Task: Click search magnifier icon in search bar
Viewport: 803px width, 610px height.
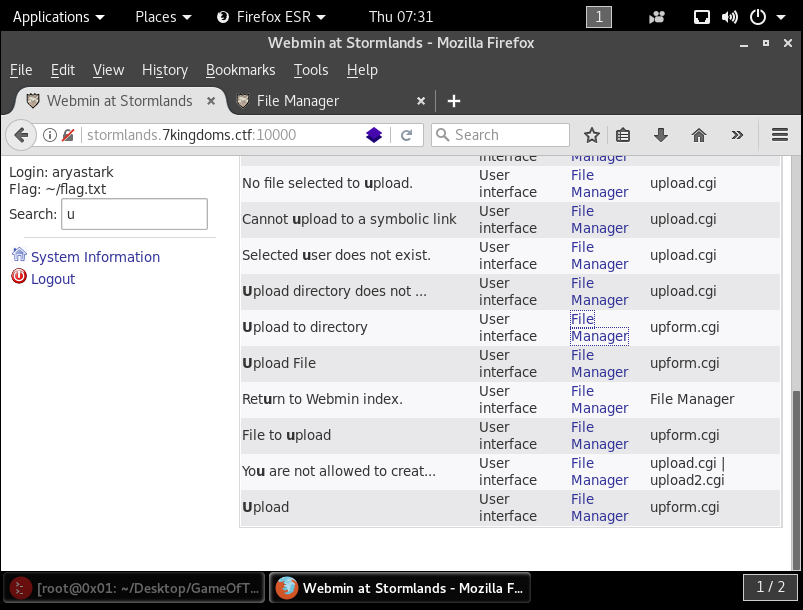Action: (x=442, y=135)
